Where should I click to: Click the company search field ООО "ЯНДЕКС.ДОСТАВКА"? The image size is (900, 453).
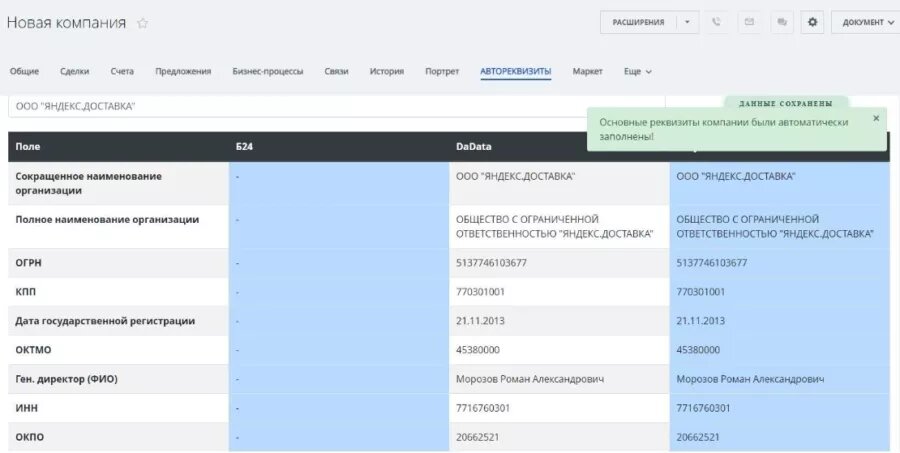[x=336, y=107]
